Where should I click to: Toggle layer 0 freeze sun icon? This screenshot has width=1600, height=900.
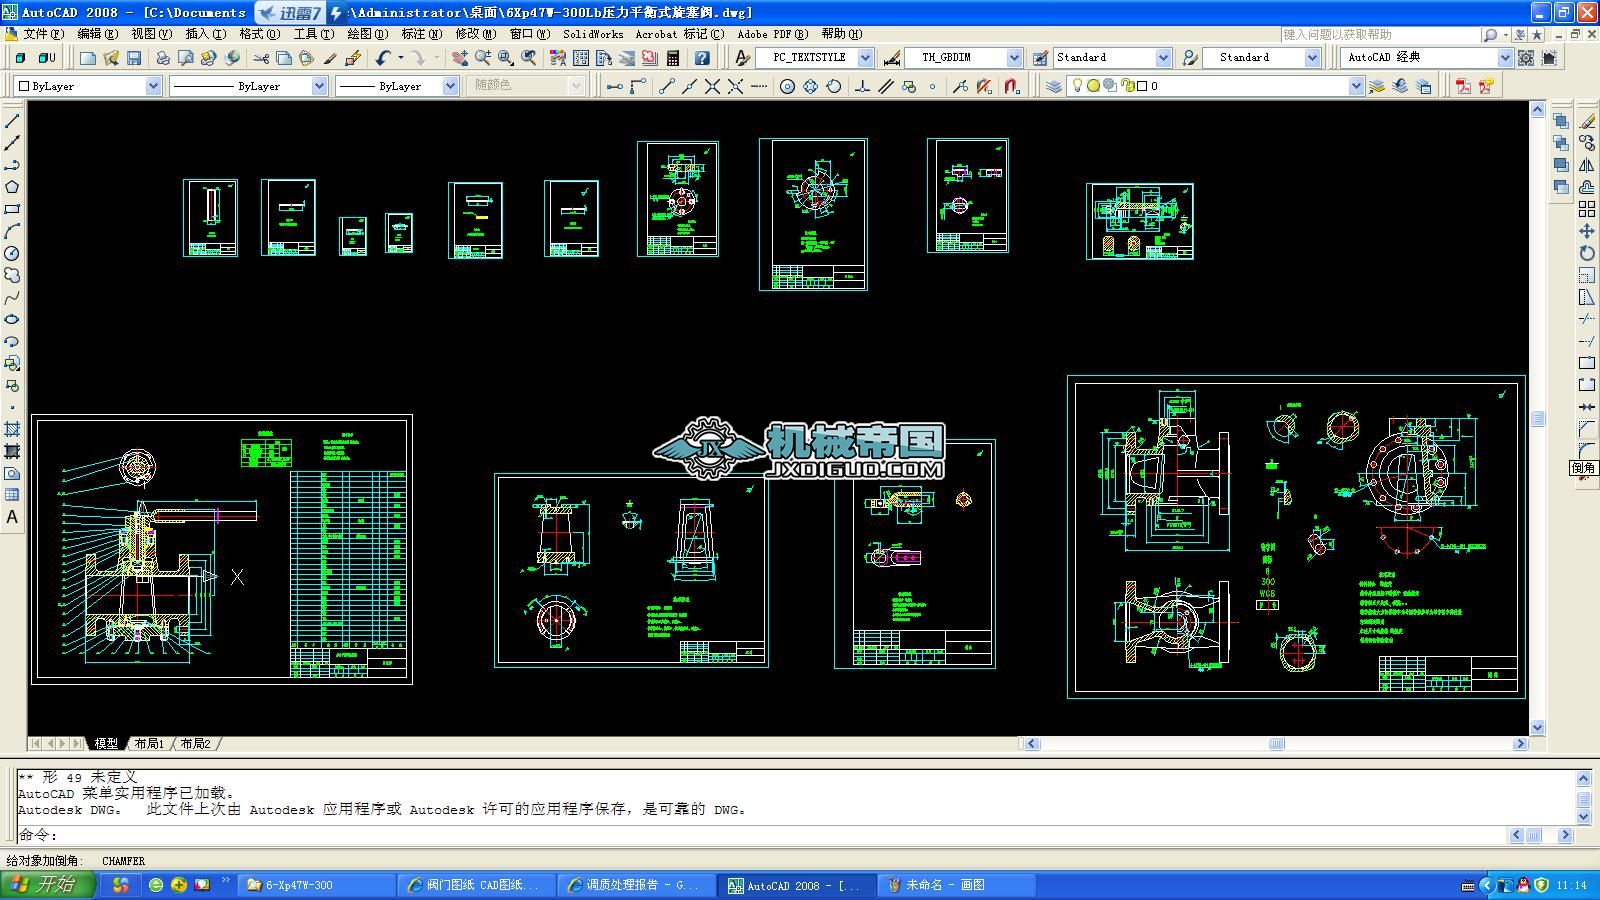pos(1093,86)
